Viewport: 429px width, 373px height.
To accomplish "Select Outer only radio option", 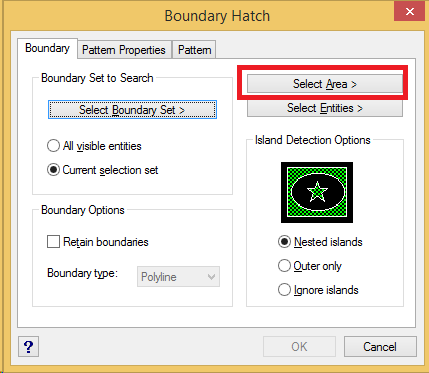I will tap(310, 266).
